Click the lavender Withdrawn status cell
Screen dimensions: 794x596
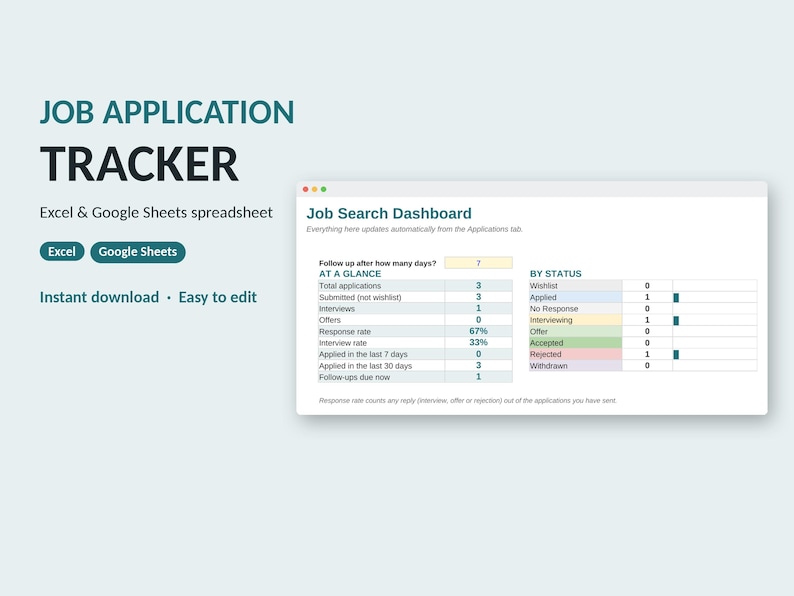click(576, 366)
